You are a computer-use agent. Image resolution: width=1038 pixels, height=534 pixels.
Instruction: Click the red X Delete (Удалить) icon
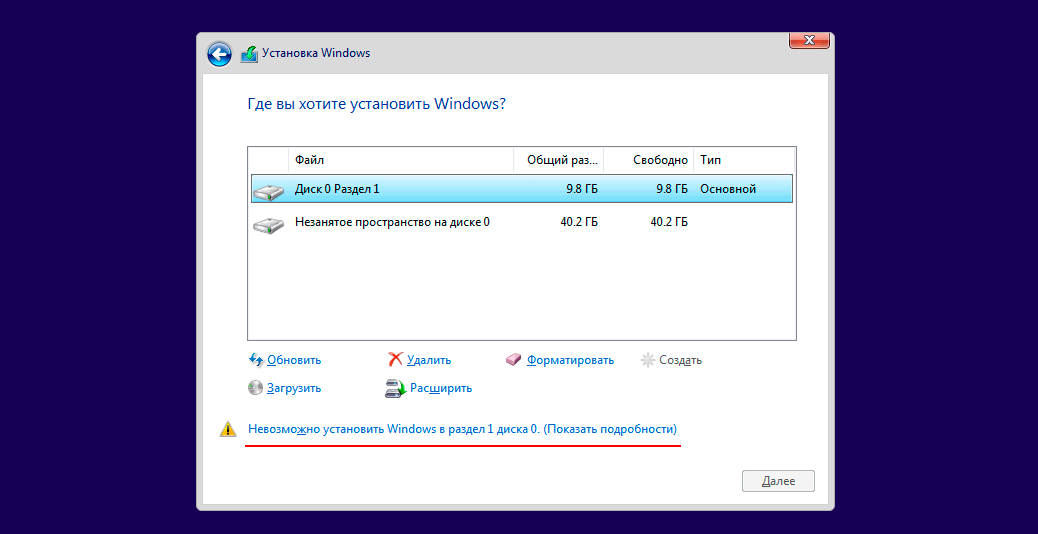click(x=395, y=360)
